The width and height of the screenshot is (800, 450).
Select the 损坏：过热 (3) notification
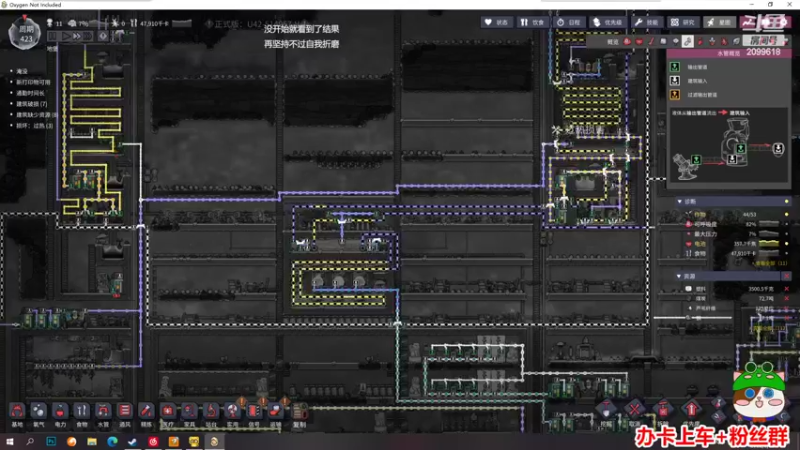35,126
